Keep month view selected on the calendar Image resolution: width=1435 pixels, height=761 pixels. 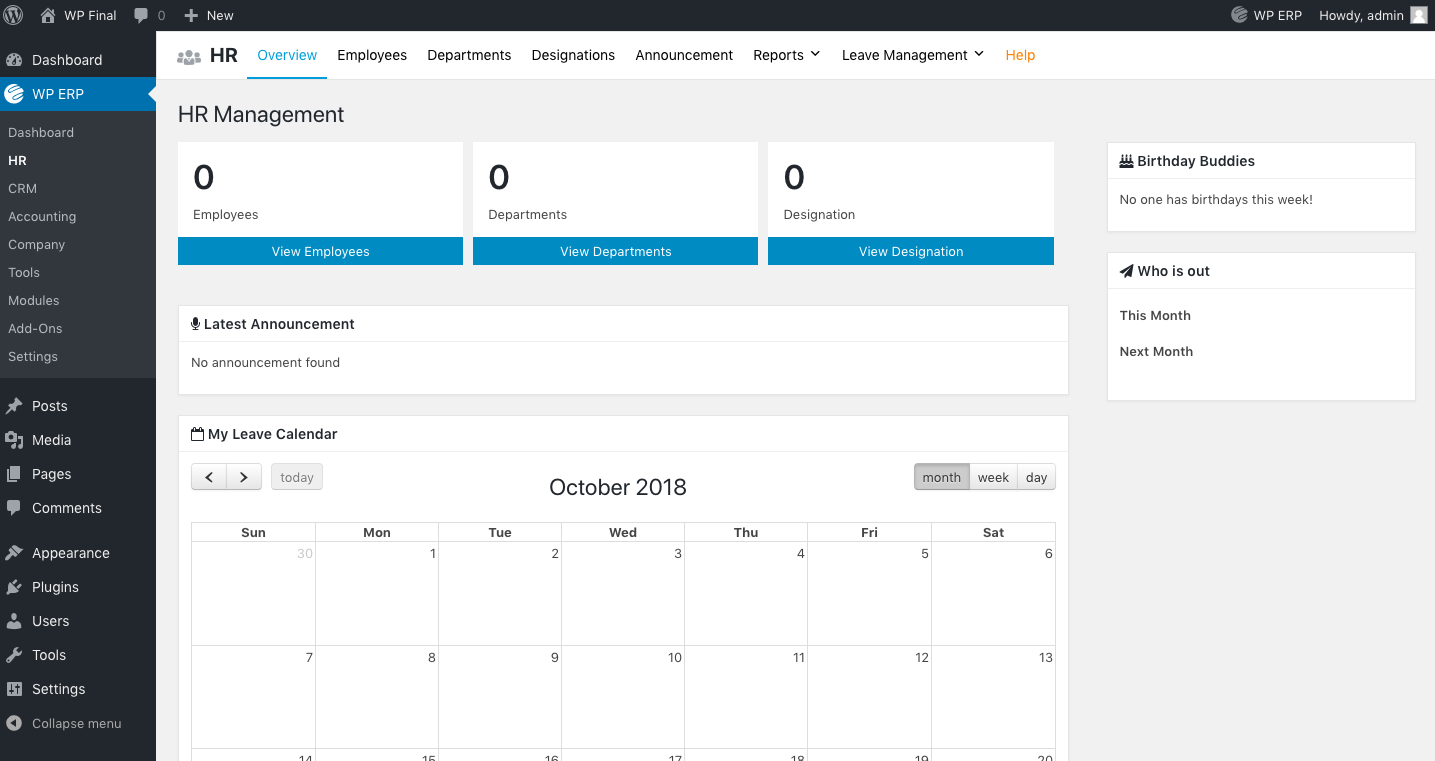tap(941, 477)
